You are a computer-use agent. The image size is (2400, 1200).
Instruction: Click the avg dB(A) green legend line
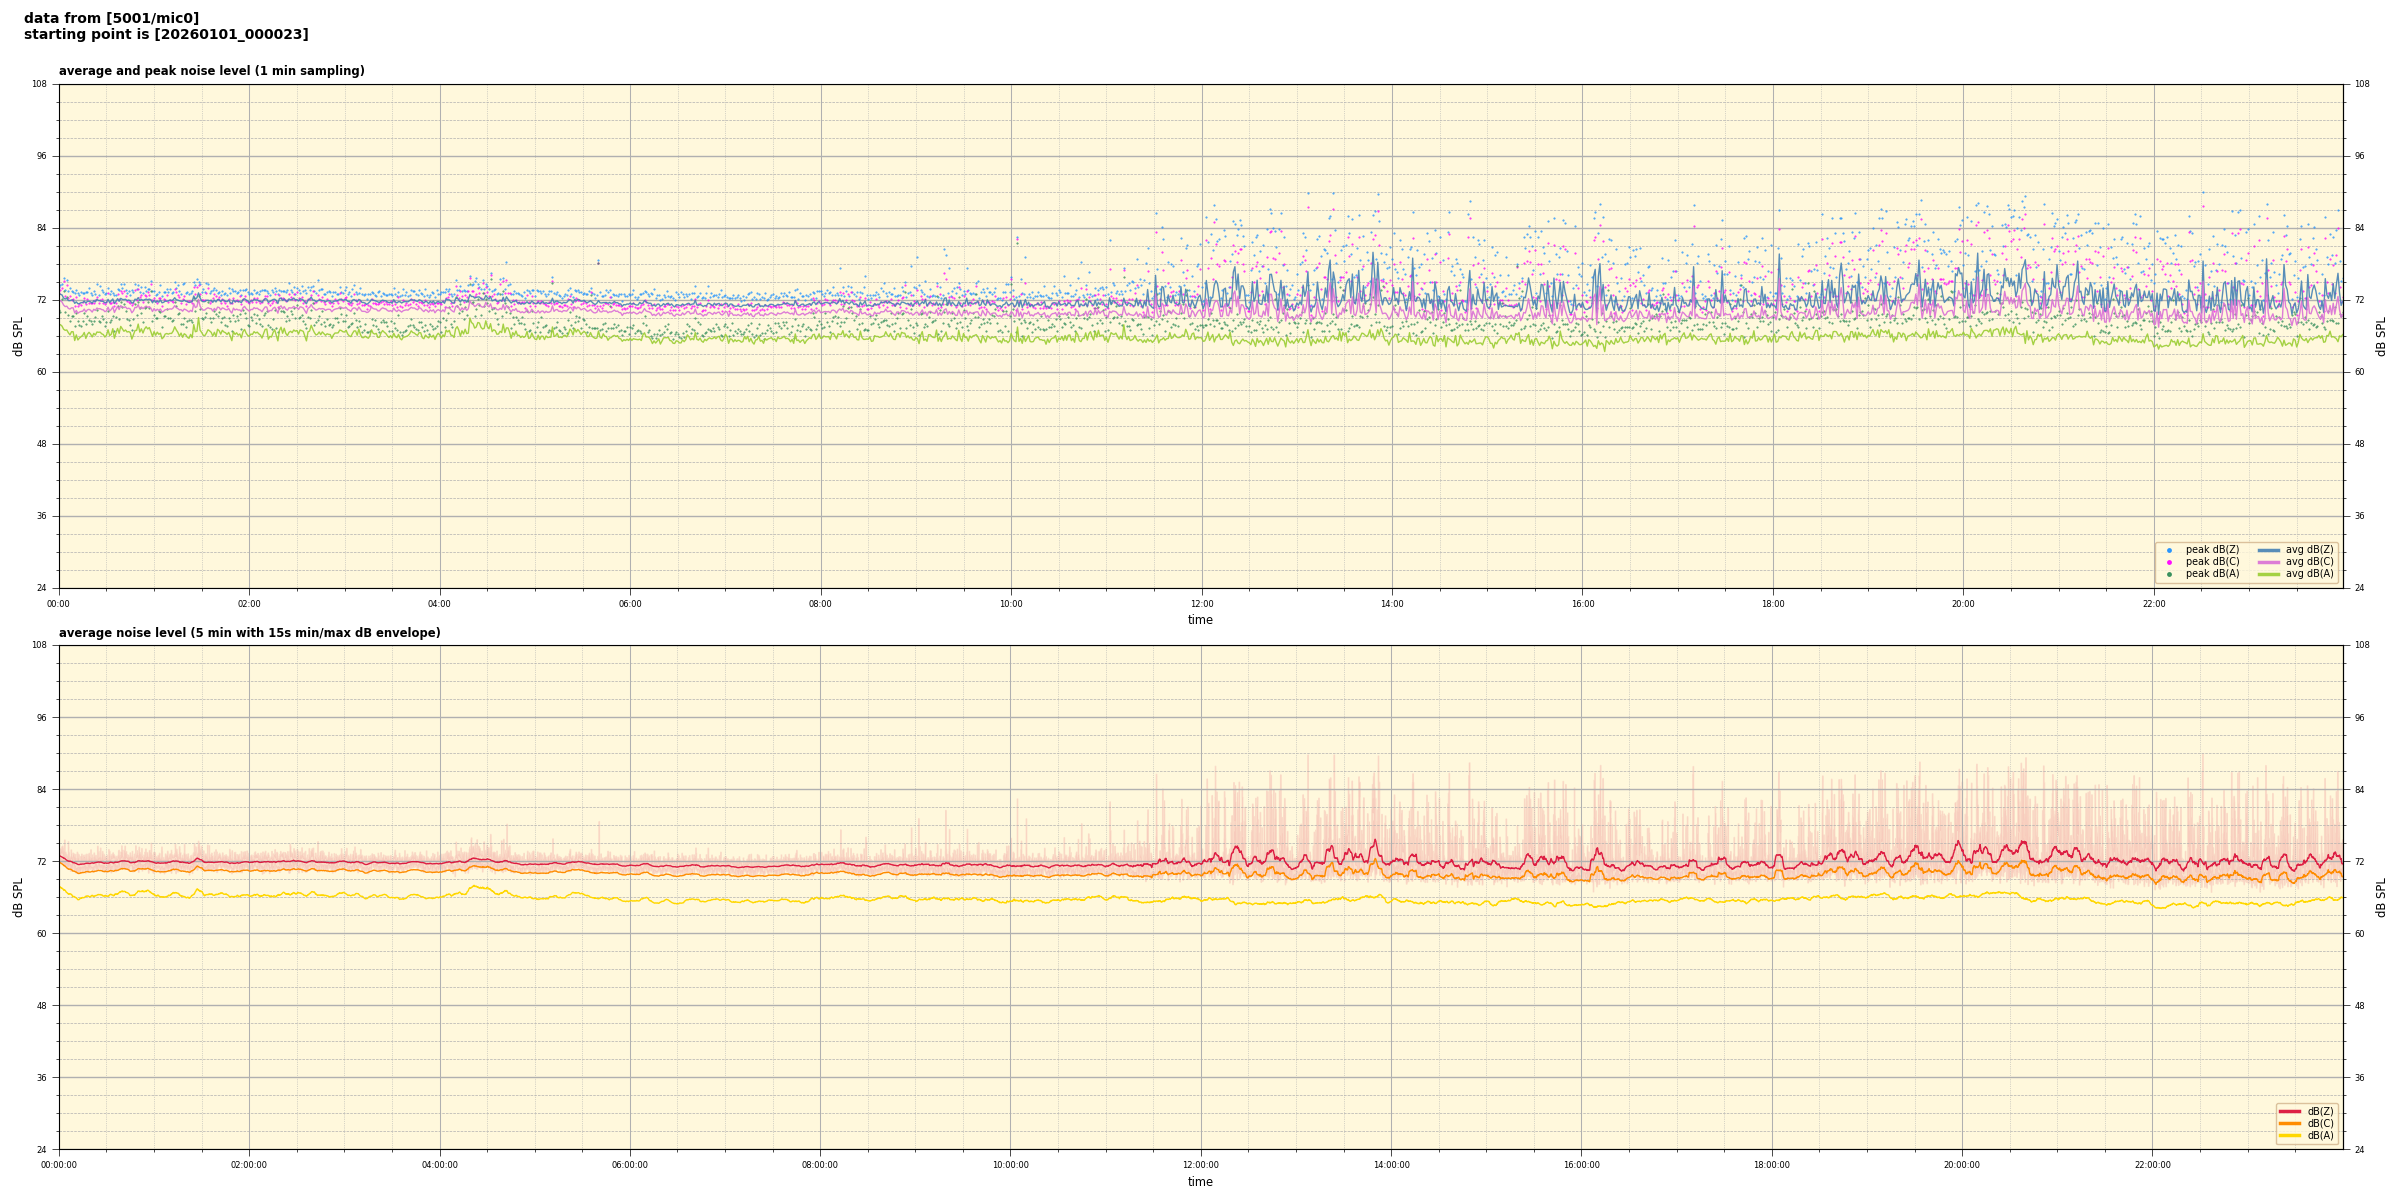point(2269,574)
